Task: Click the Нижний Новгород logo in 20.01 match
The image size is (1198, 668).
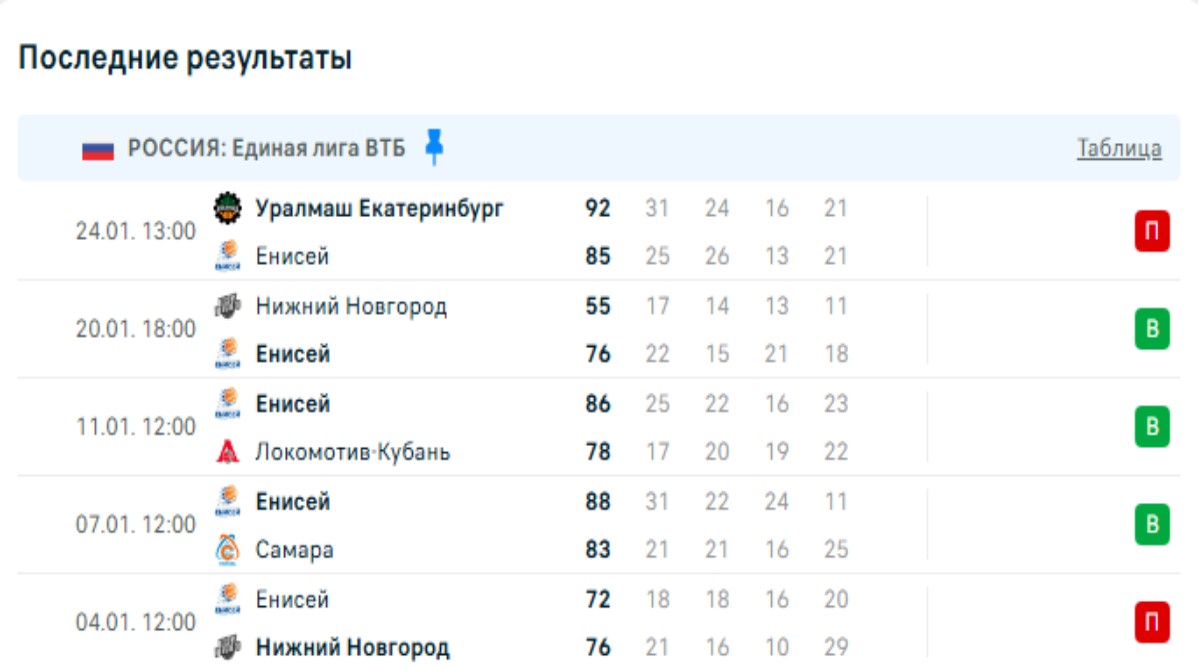Action: click(x=228, y=306)
